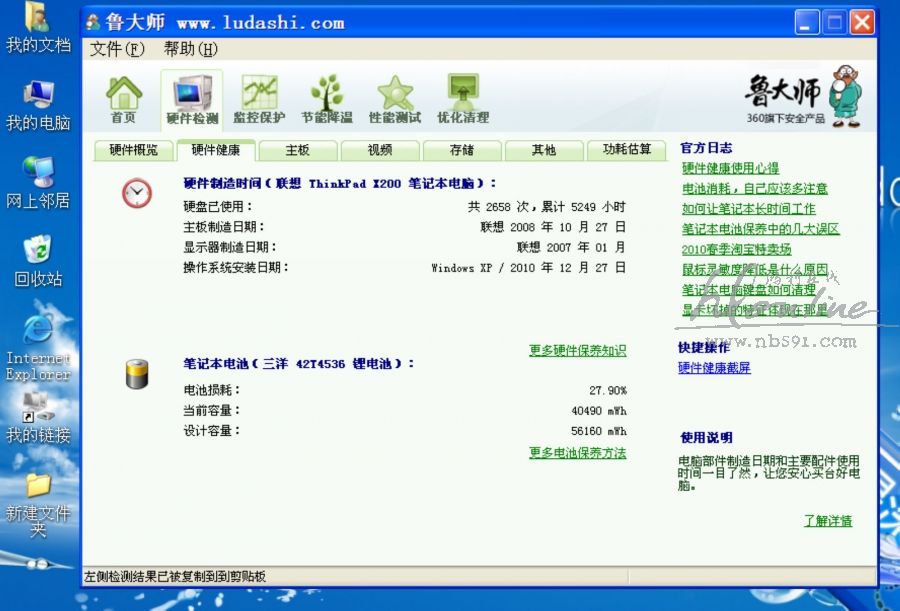Switch to the 硬件健康 tab
The image size is (900, 611).
click(x=216, y=150)
